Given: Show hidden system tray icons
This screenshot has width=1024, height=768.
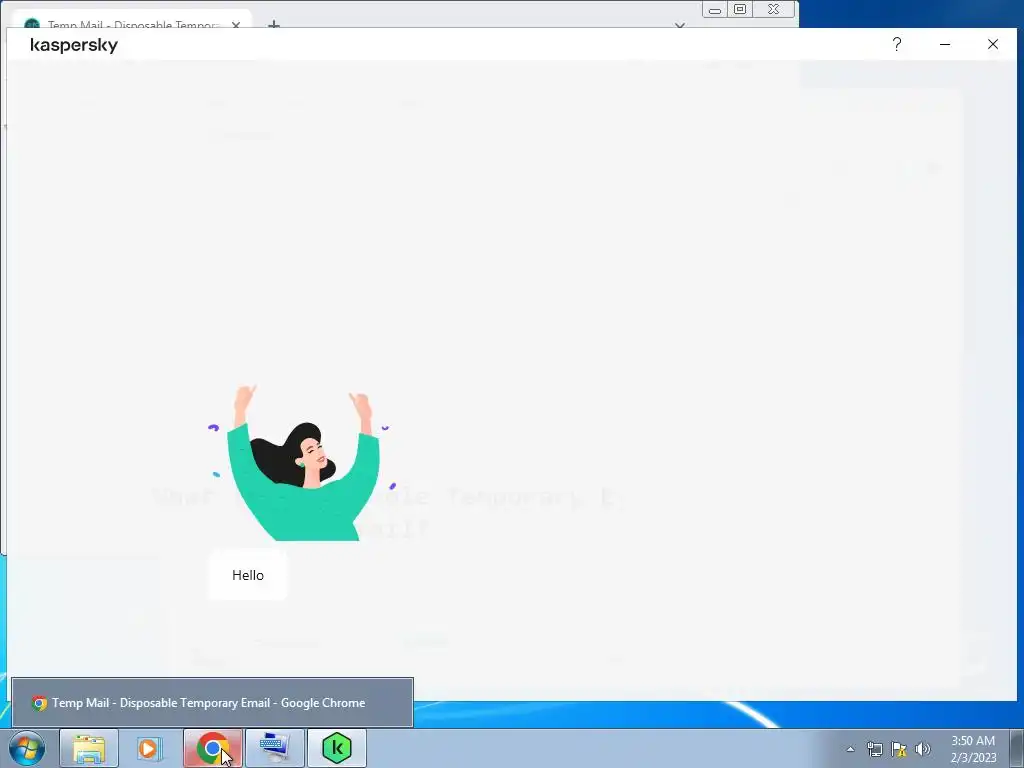Looking at the screenshot, I should [x=850, y=749].
